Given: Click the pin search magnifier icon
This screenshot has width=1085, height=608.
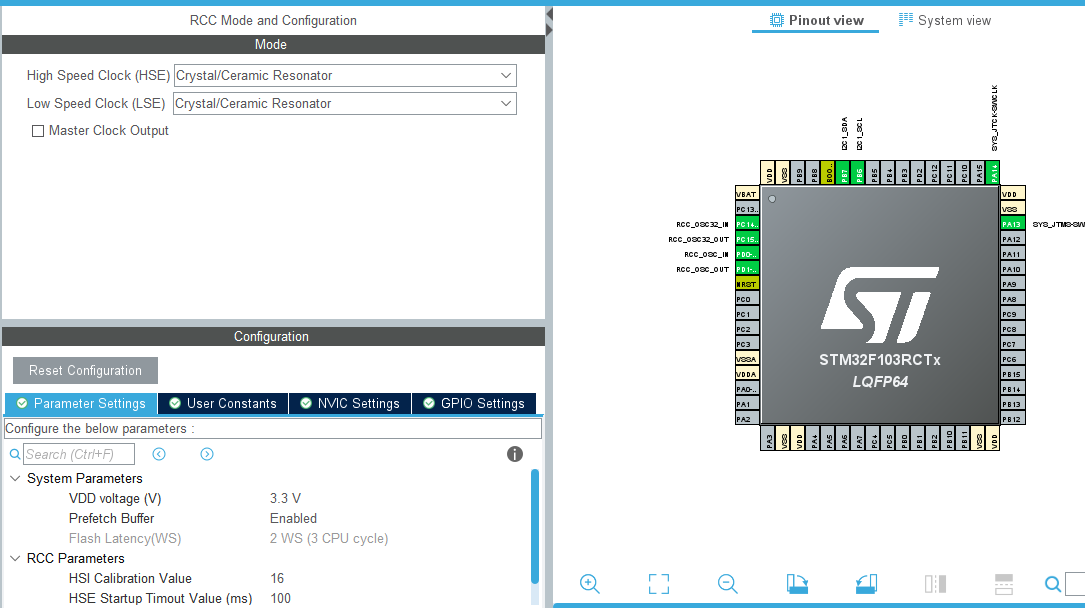Looking at the screenshot, I should [x=1052, y=584].
